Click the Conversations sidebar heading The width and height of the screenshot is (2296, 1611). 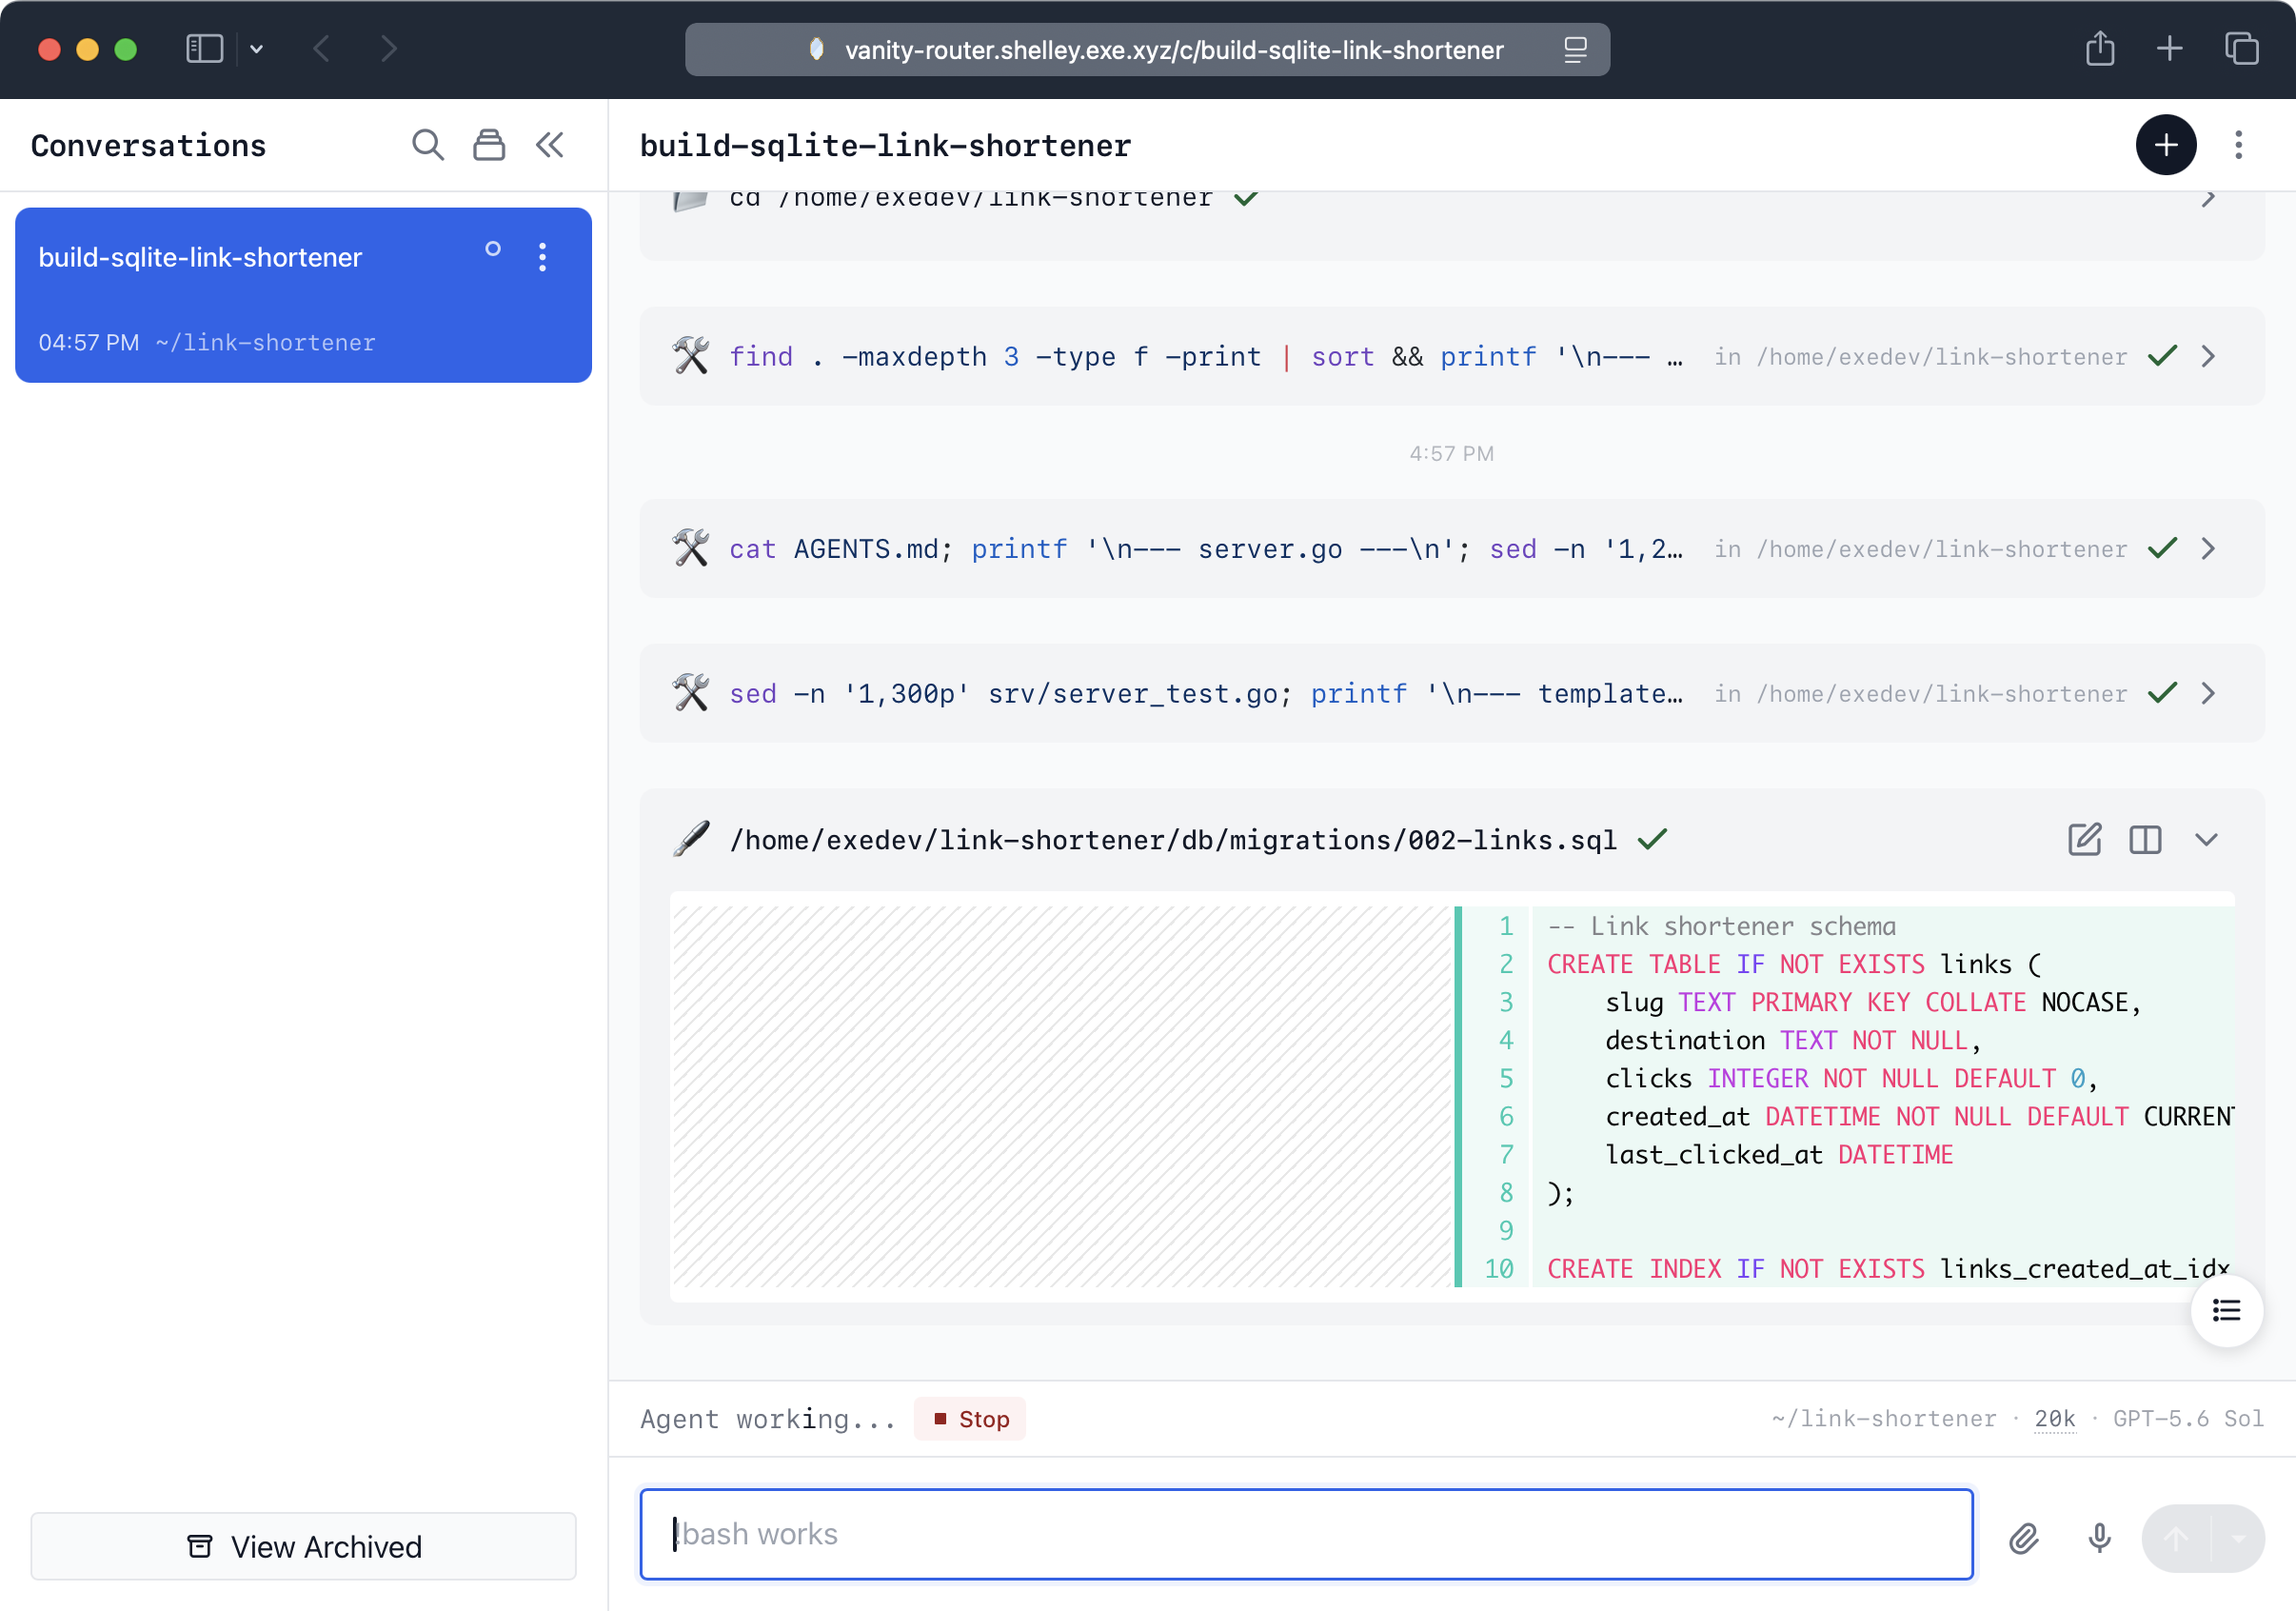pyautogui.click(x=148, y=146)
